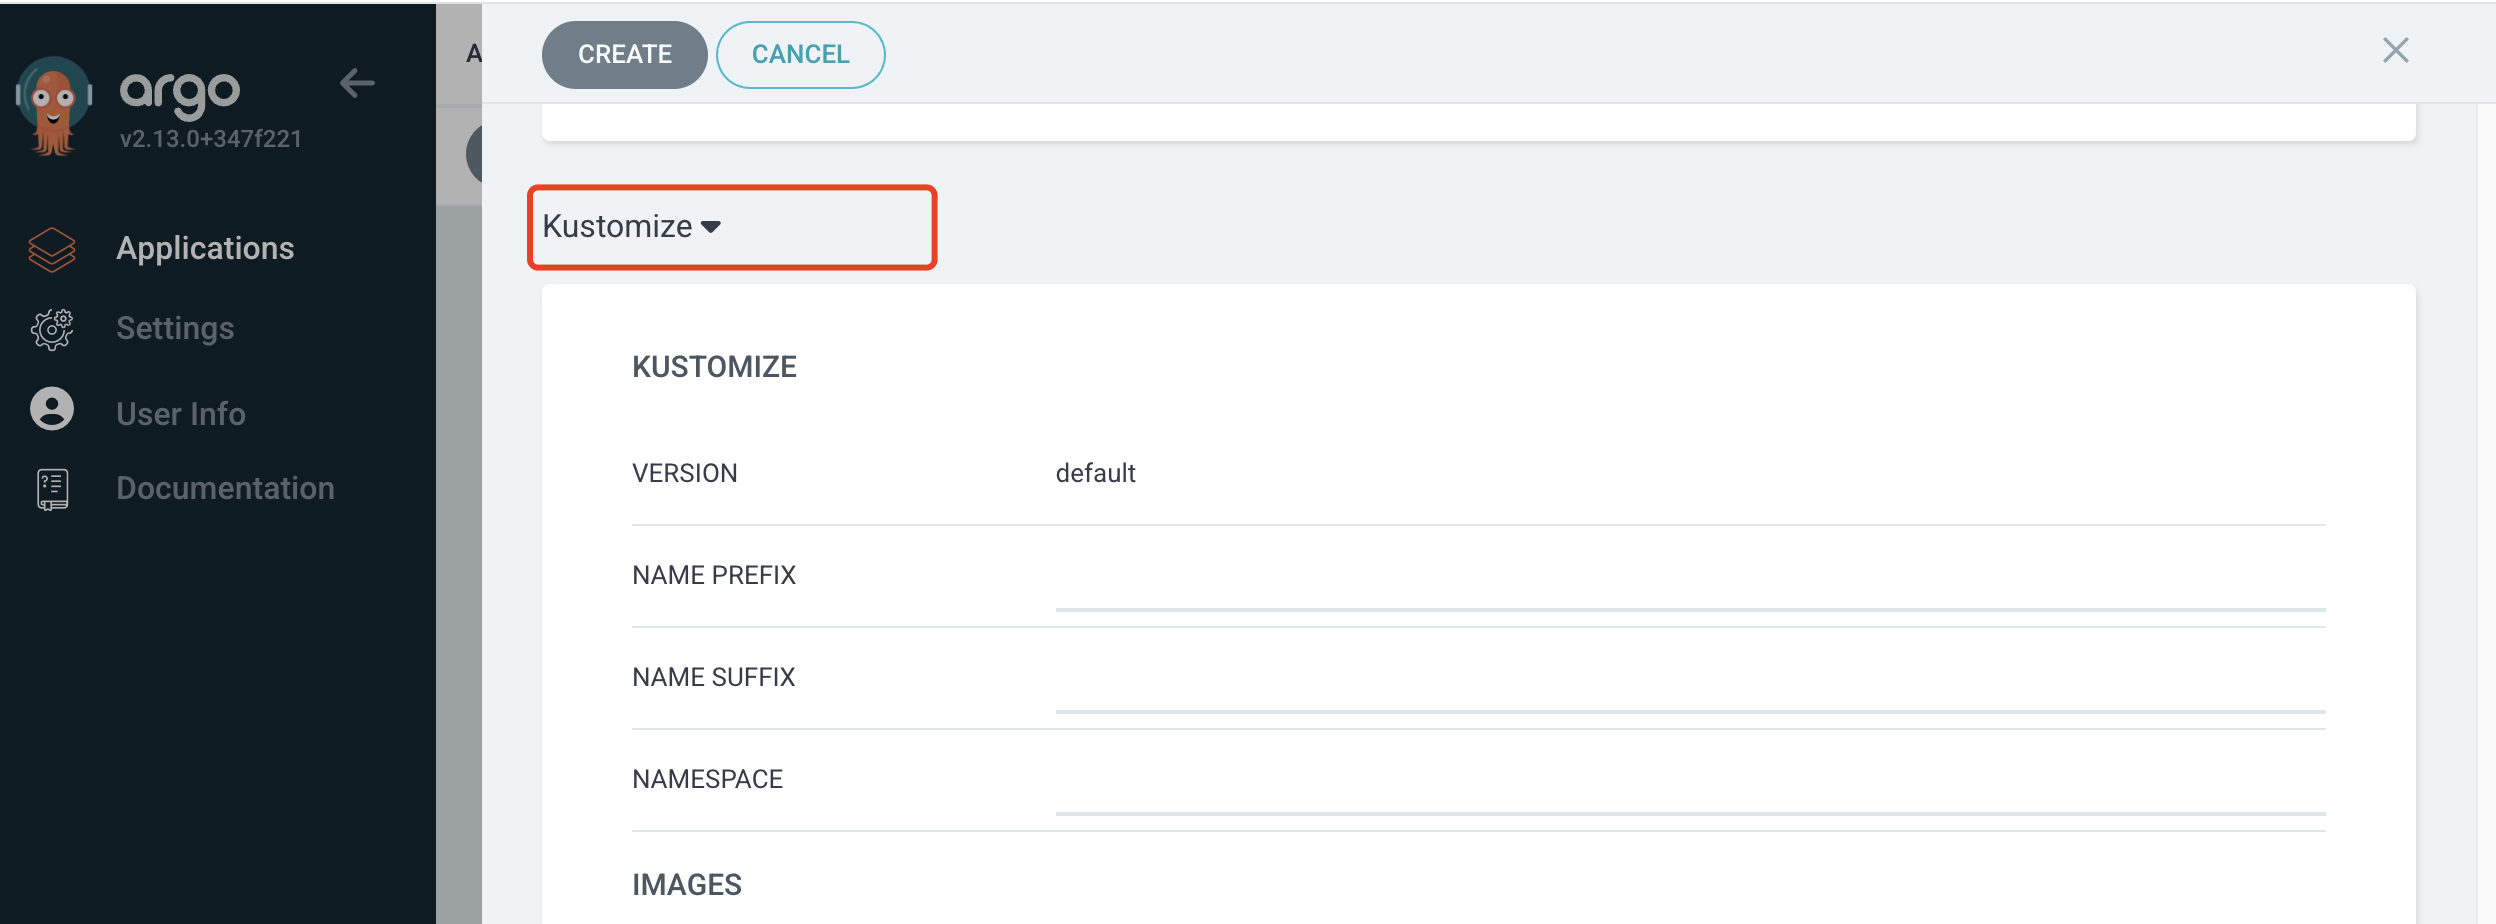The image size is (2496, 924).
Task: Click the User Info avatar icon
Action: 52,409
